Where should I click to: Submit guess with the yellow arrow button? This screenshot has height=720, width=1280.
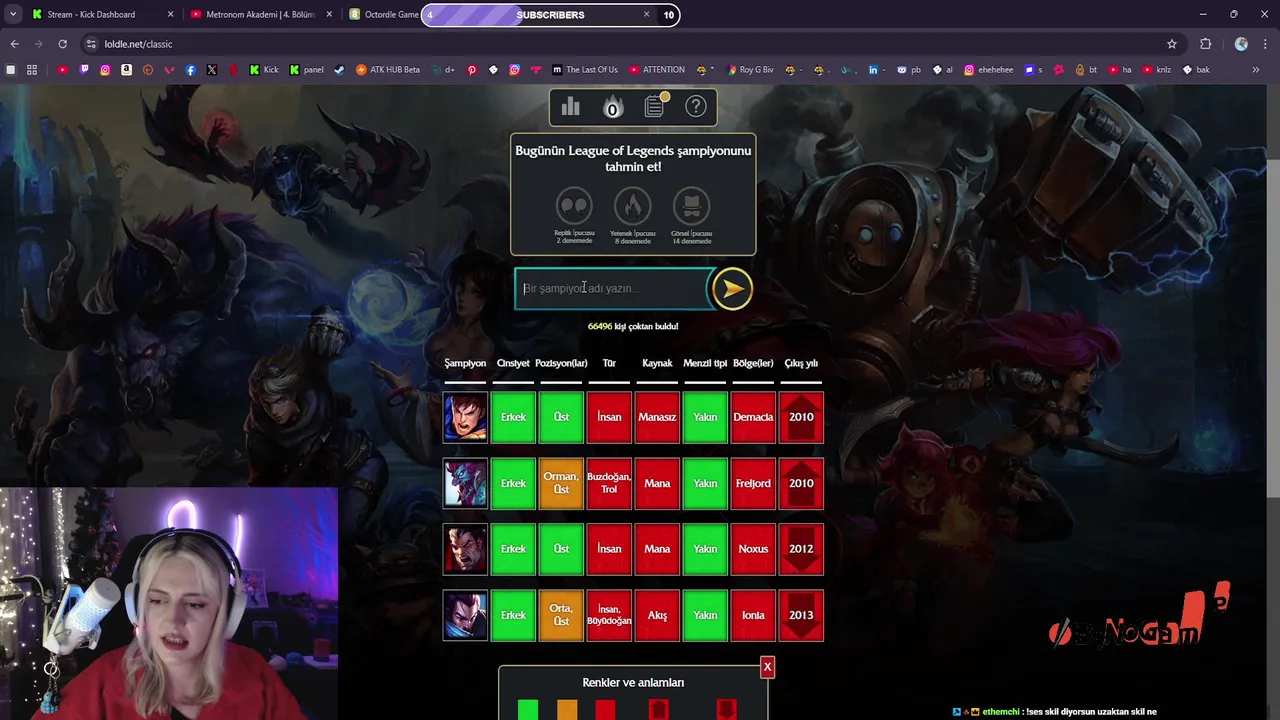click(732, 289)
